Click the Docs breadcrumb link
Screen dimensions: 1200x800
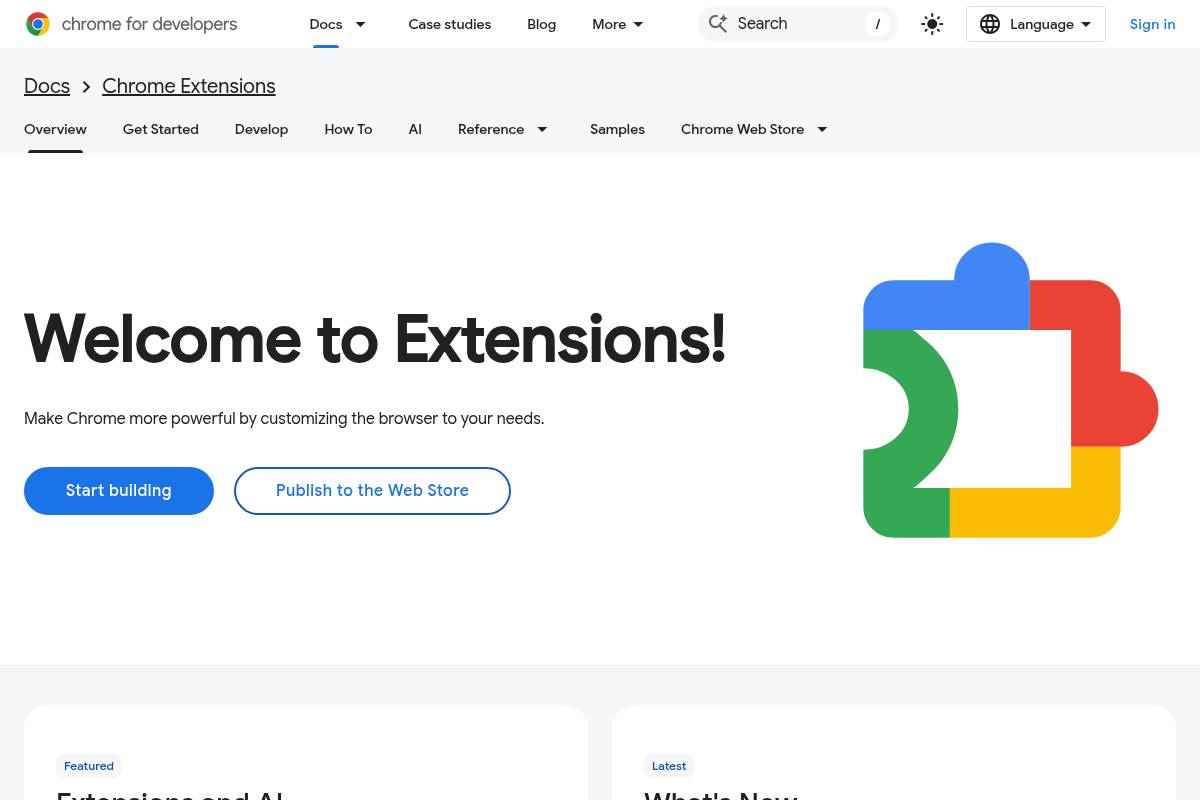pos(47,86)
